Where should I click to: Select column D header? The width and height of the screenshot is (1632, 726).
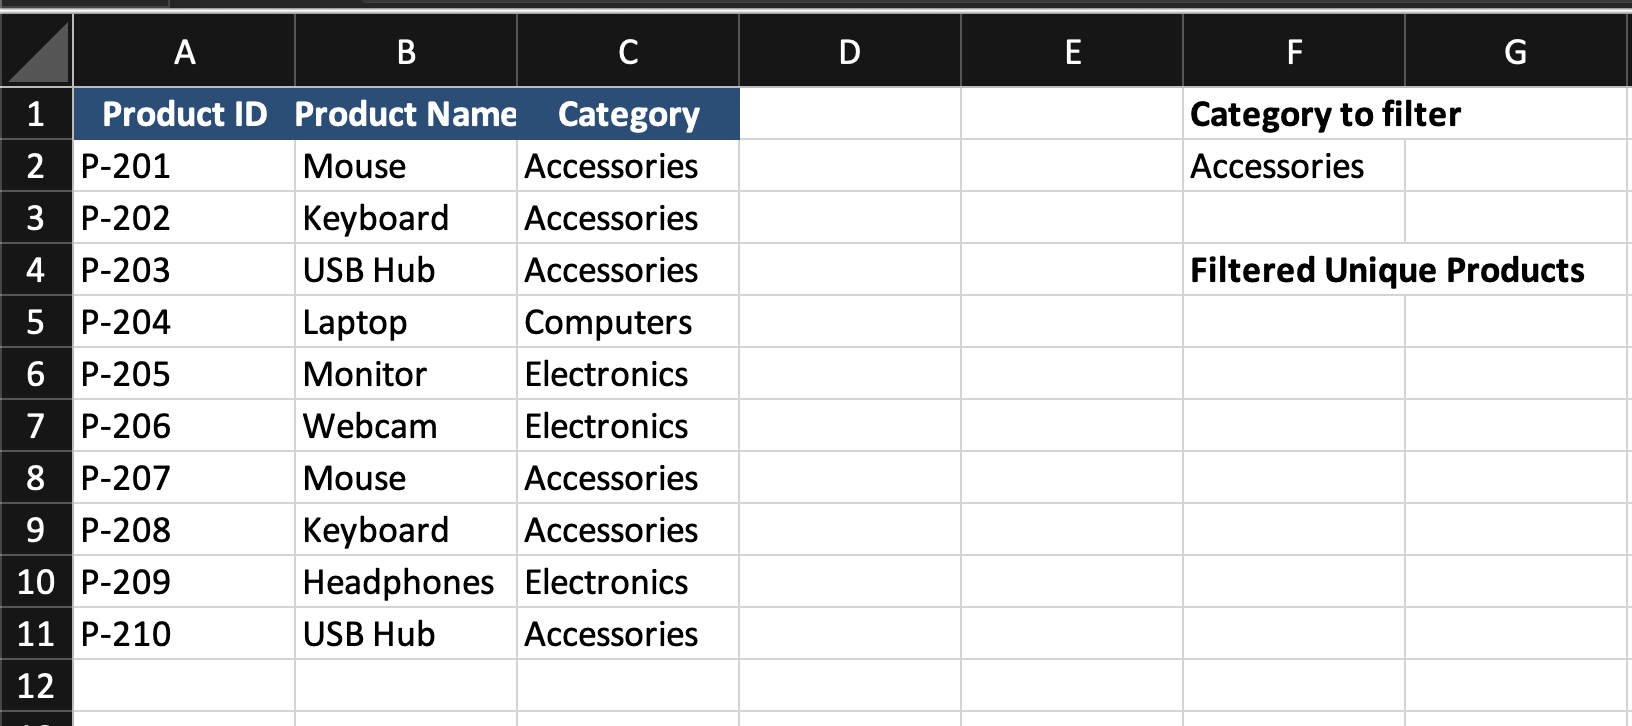coord(850,51)
